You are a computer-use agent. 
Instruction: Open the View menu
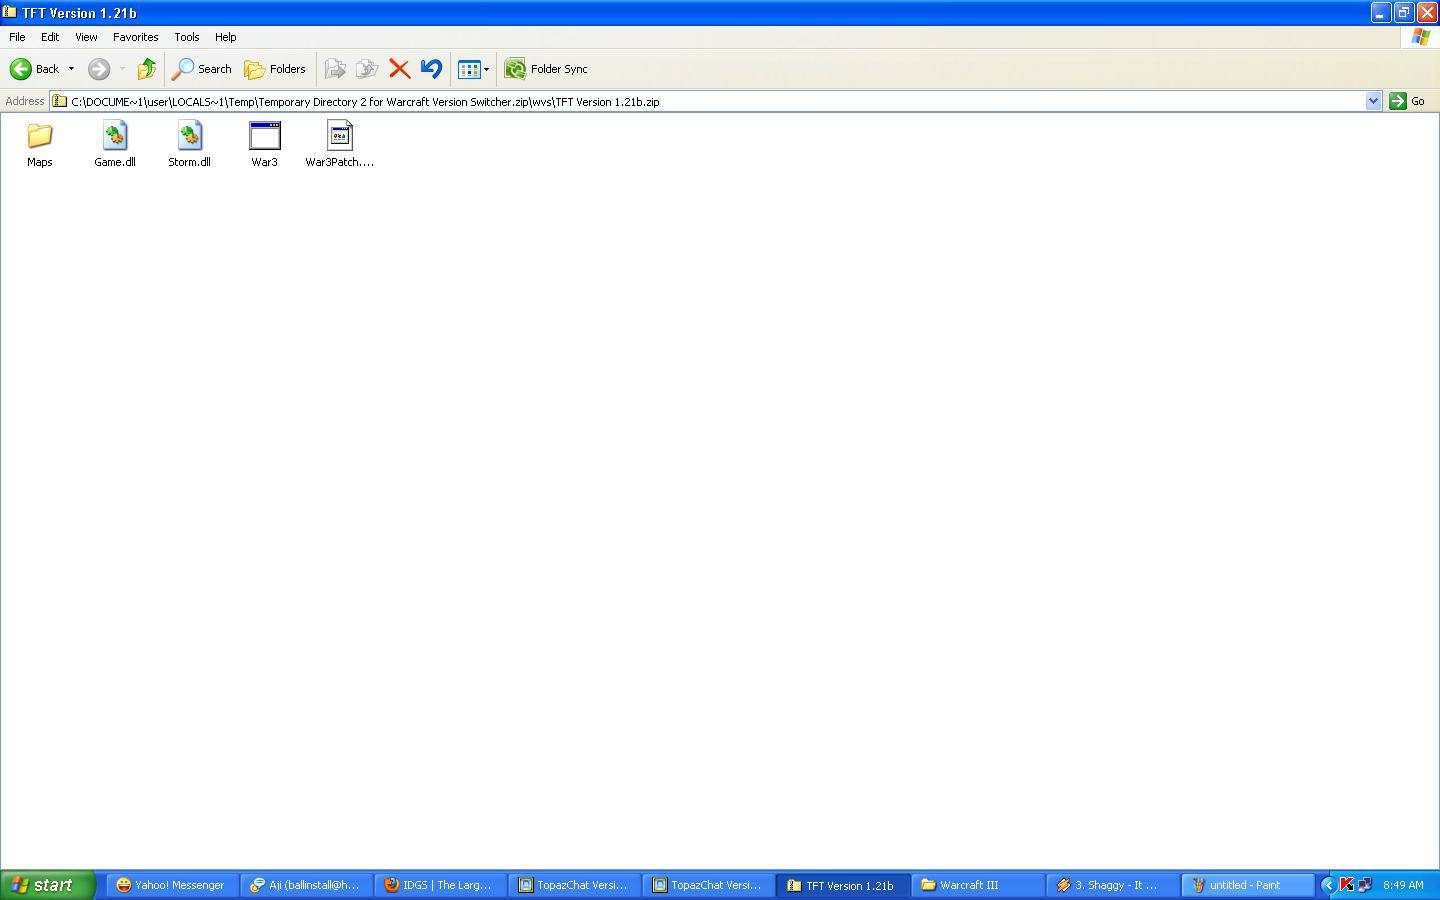(86, 37)
